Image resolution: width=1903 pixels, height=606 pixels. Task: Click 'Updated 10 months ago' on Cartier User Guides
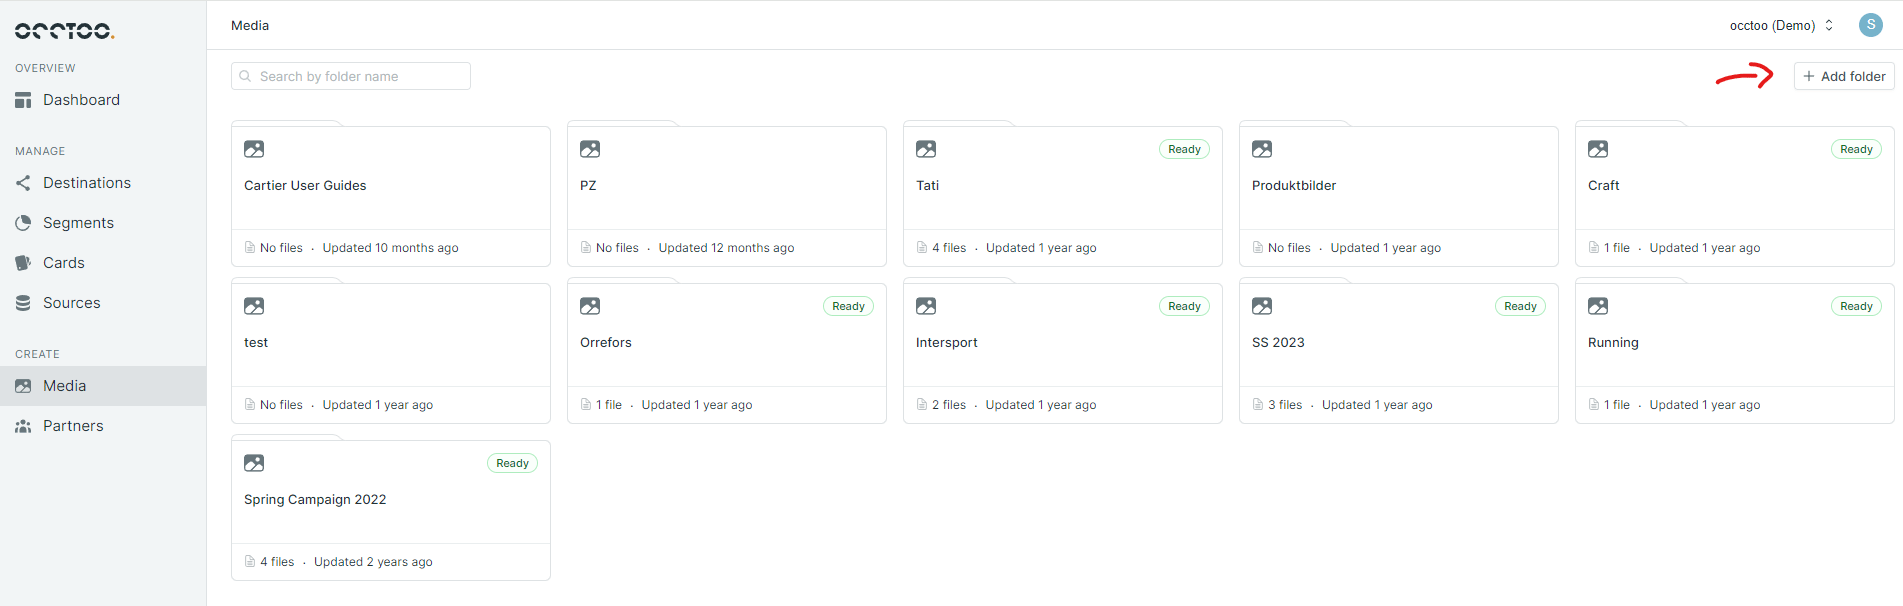(390, 248)
